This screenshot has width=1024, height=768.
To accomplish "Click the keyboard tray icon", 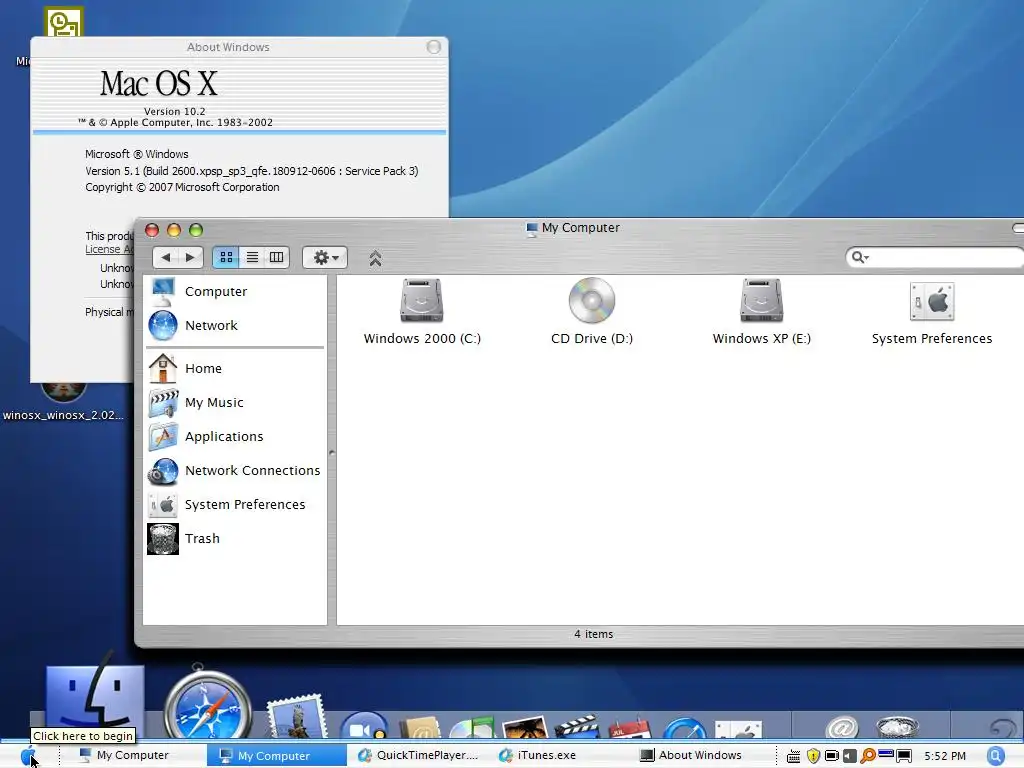I will point(793,756).
